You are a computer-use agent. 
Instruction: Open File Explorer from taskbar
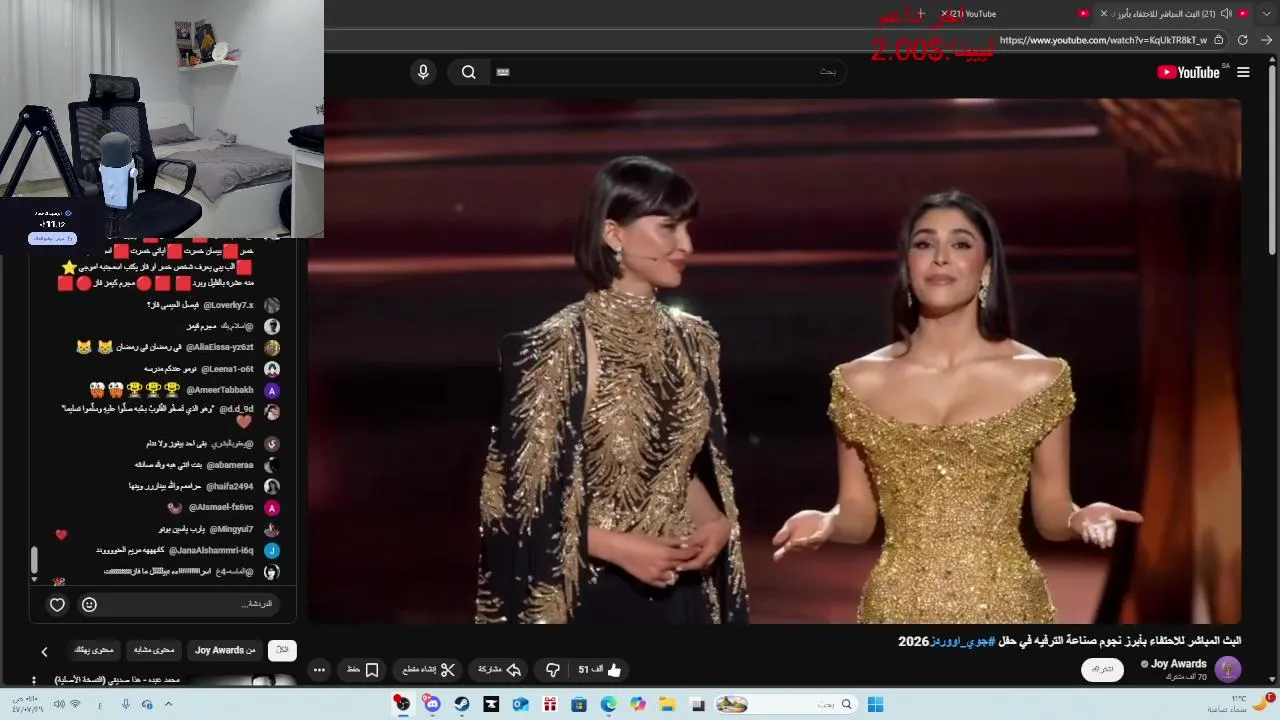(x=667, y=704)
